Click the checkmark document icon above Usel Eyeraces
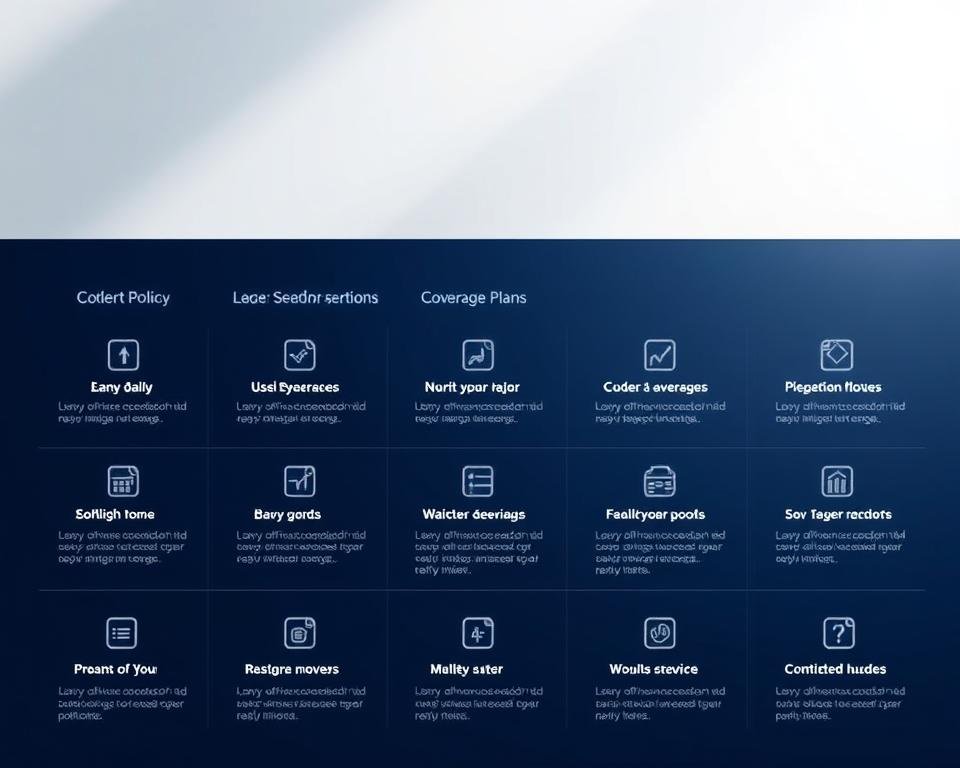Screen dimensions: 960x768 pos(300,355)
